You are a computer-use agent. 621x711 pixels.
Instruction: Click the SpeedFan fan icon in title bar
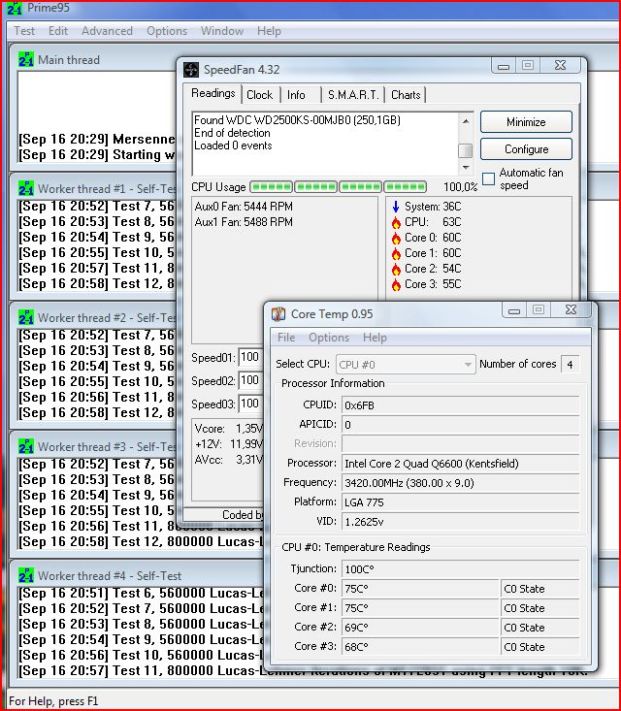click(191, 70)
